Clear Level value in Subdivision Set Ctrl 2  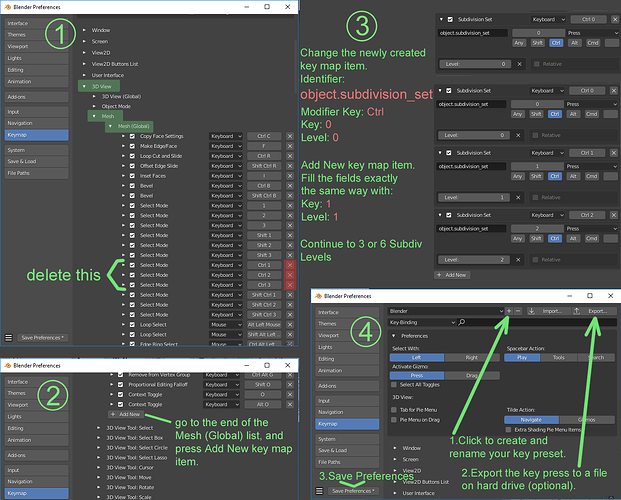pos(518,260)
